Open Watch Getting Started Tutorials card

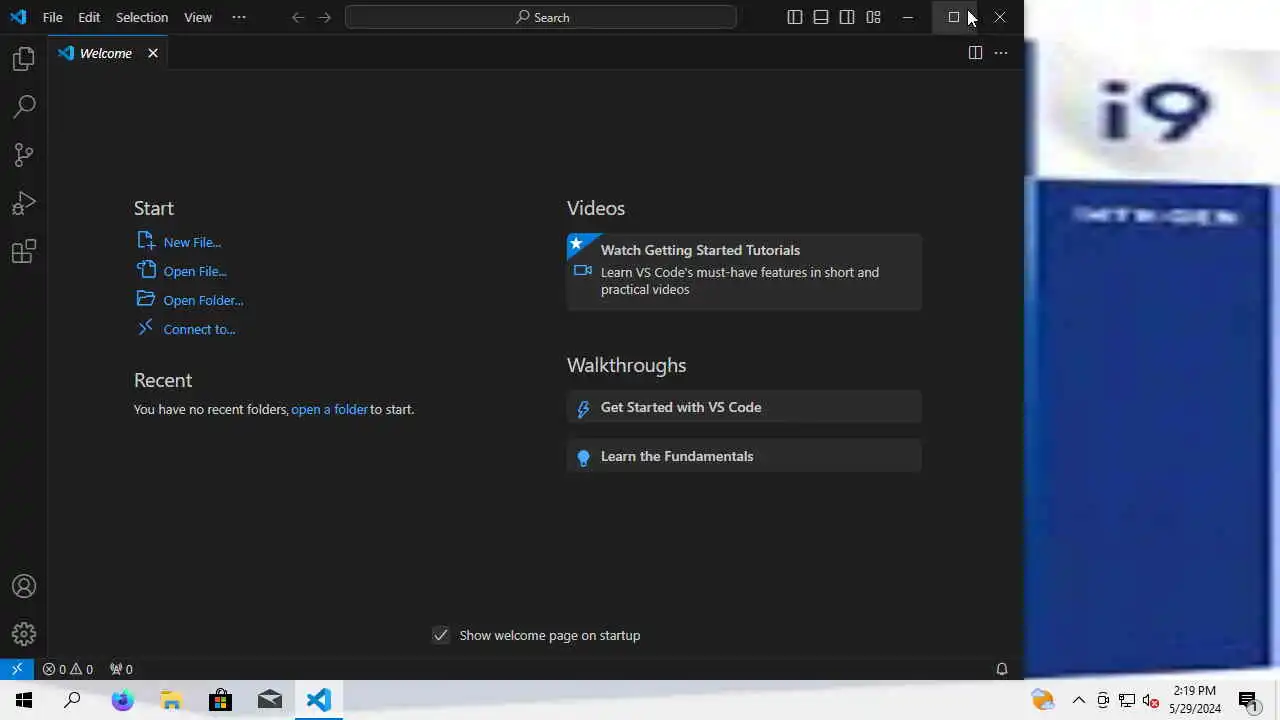(744, 272)
